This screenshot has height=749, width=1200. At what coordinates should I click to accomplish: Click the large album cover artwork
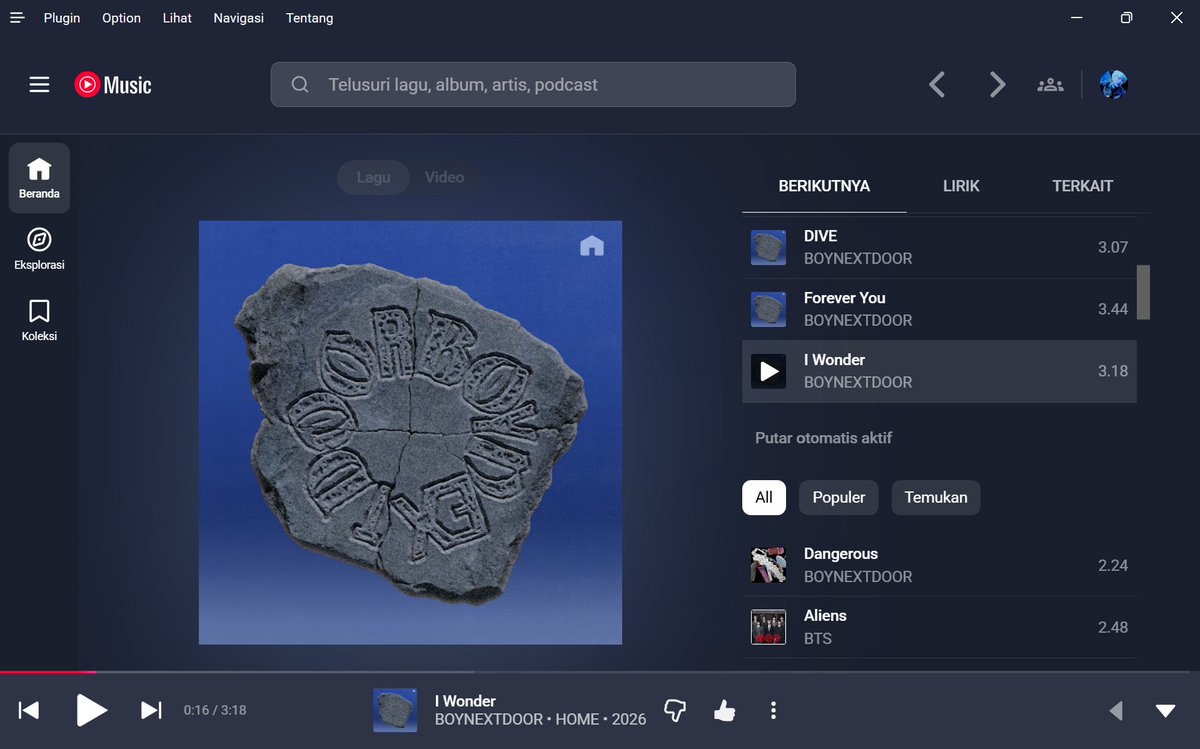pos(410,432)
